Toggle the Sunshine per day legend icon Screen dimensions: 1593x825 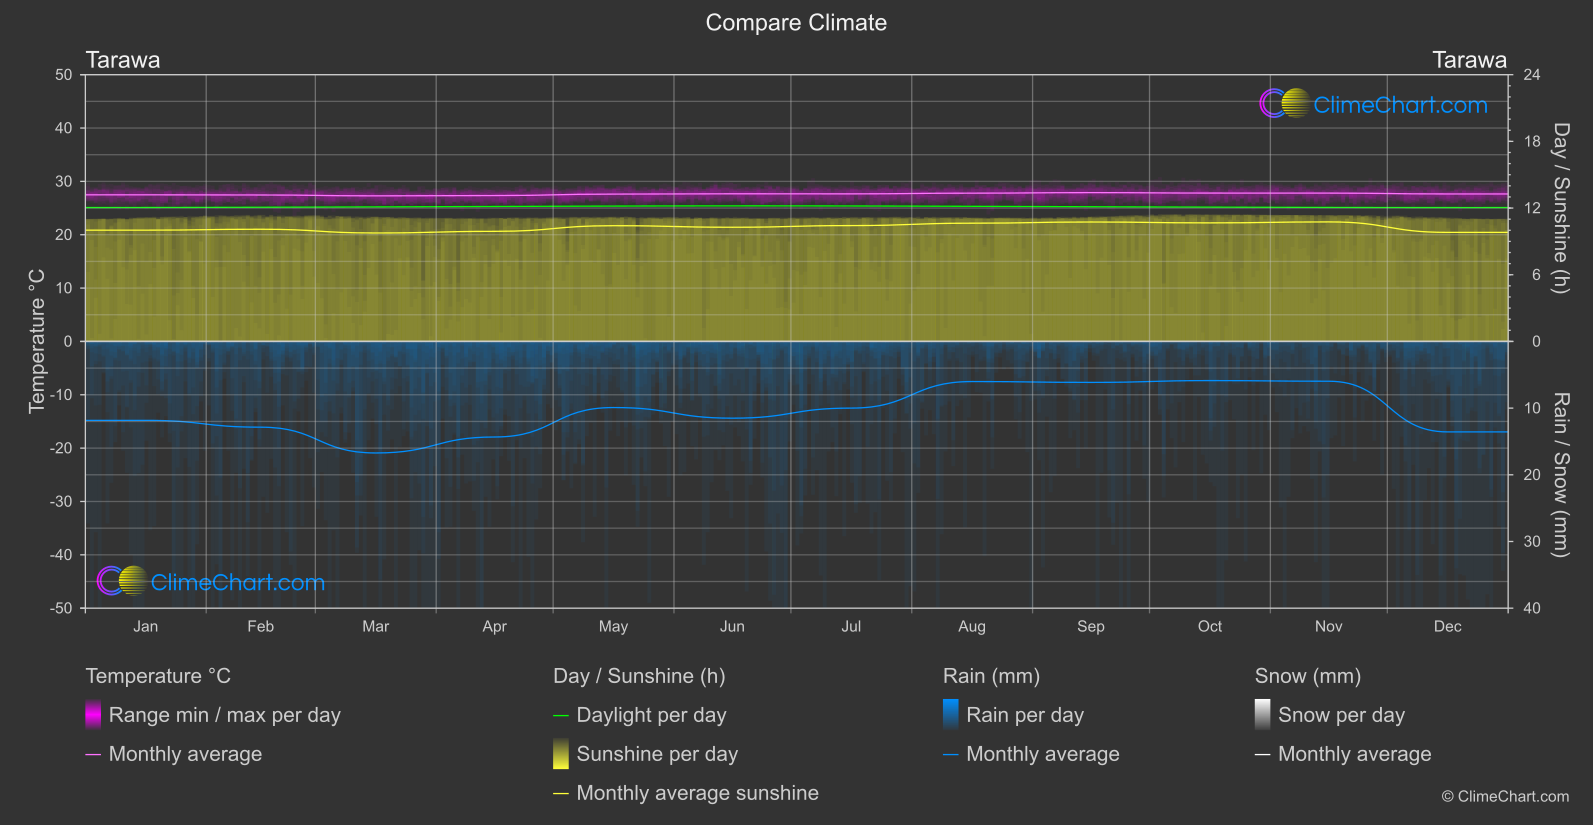[x=561, y=754]
